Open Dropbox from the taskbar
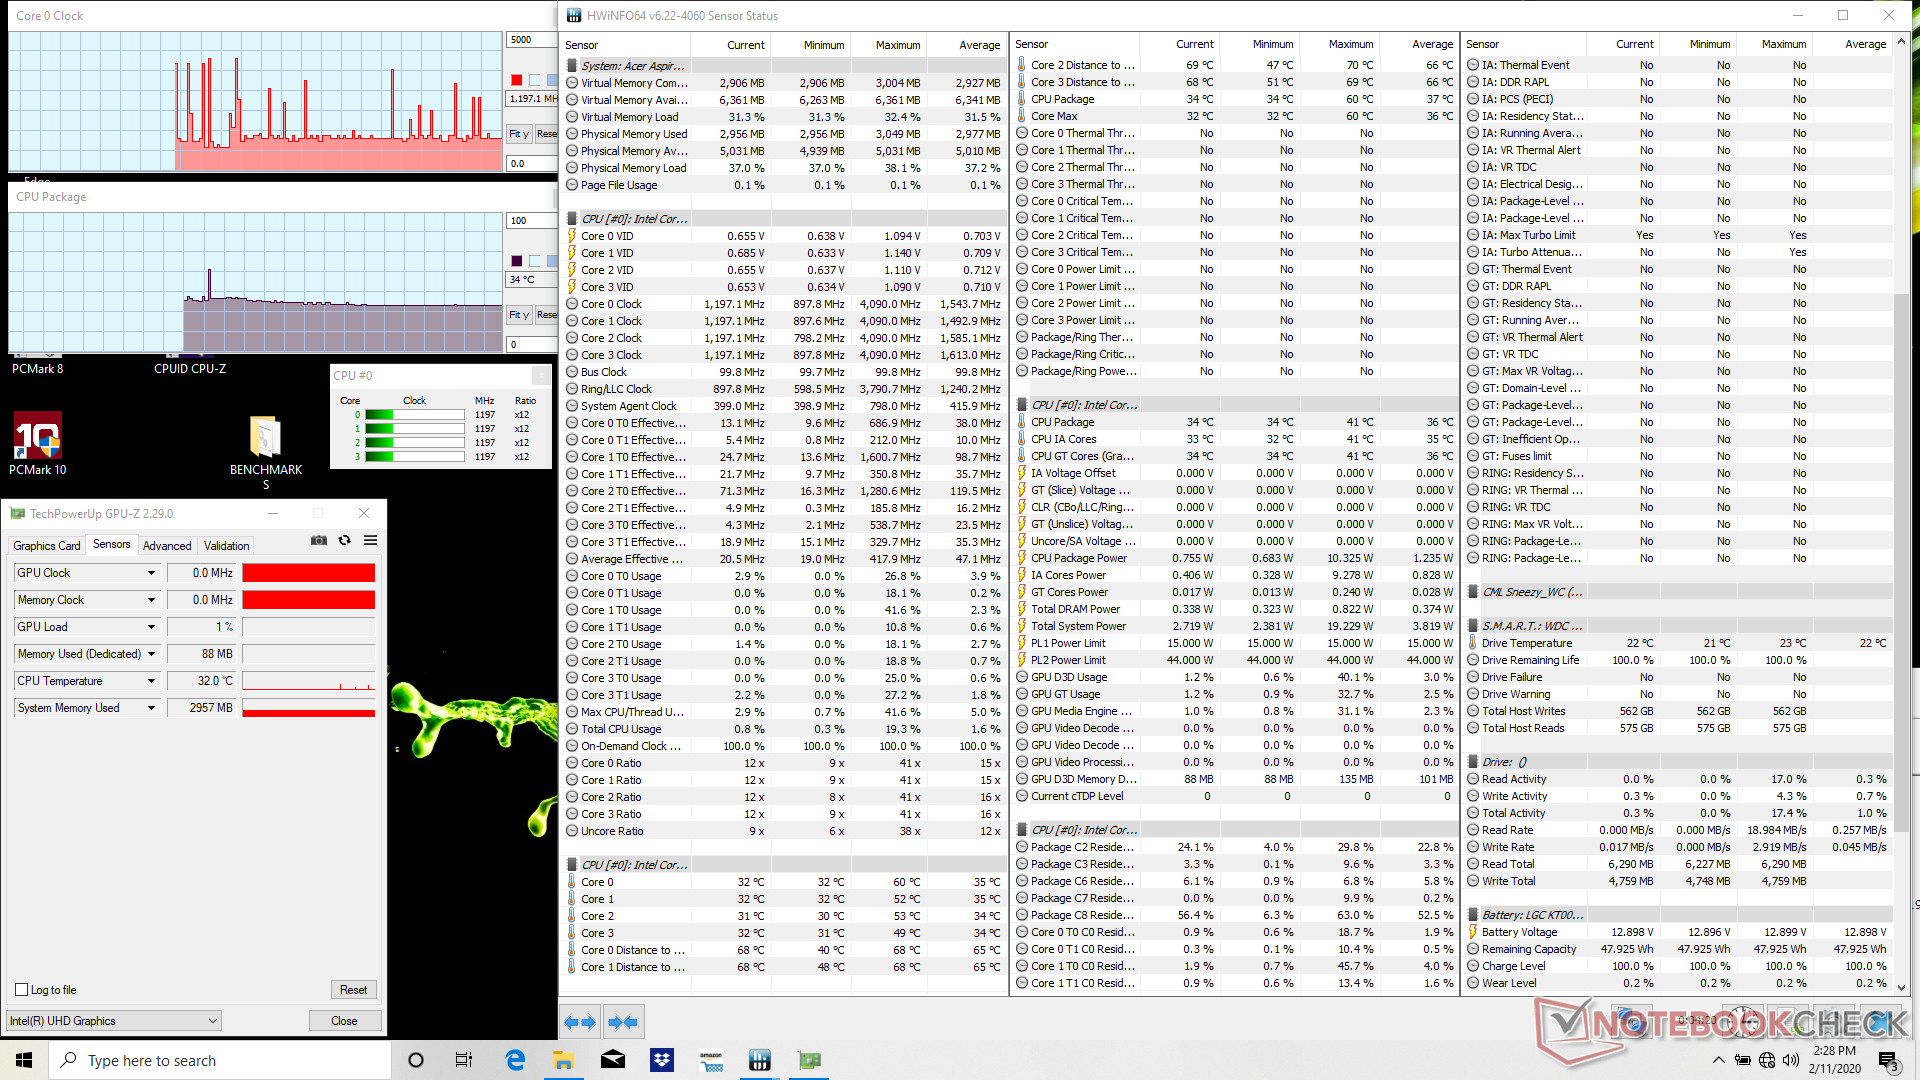This screenshot has height=1080, width=1920. pyautogui.click(x=662, y=1060)
